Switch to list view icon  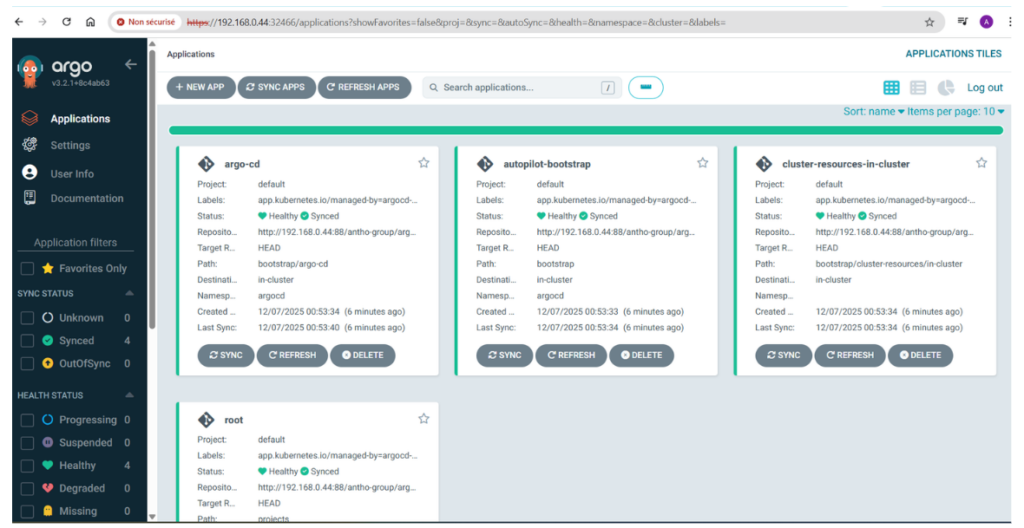click(x=918, y=88)
